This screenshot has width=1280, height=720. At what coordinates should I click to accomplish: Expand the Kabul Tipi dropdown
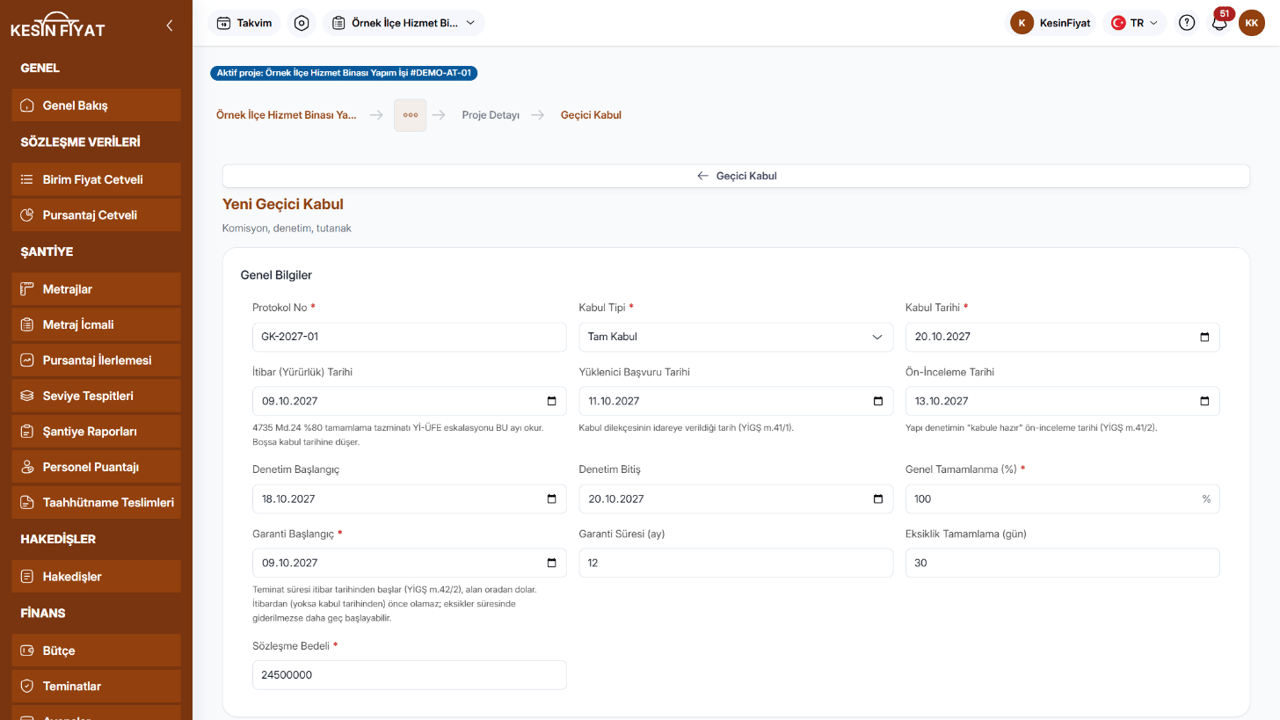[736, 337]
